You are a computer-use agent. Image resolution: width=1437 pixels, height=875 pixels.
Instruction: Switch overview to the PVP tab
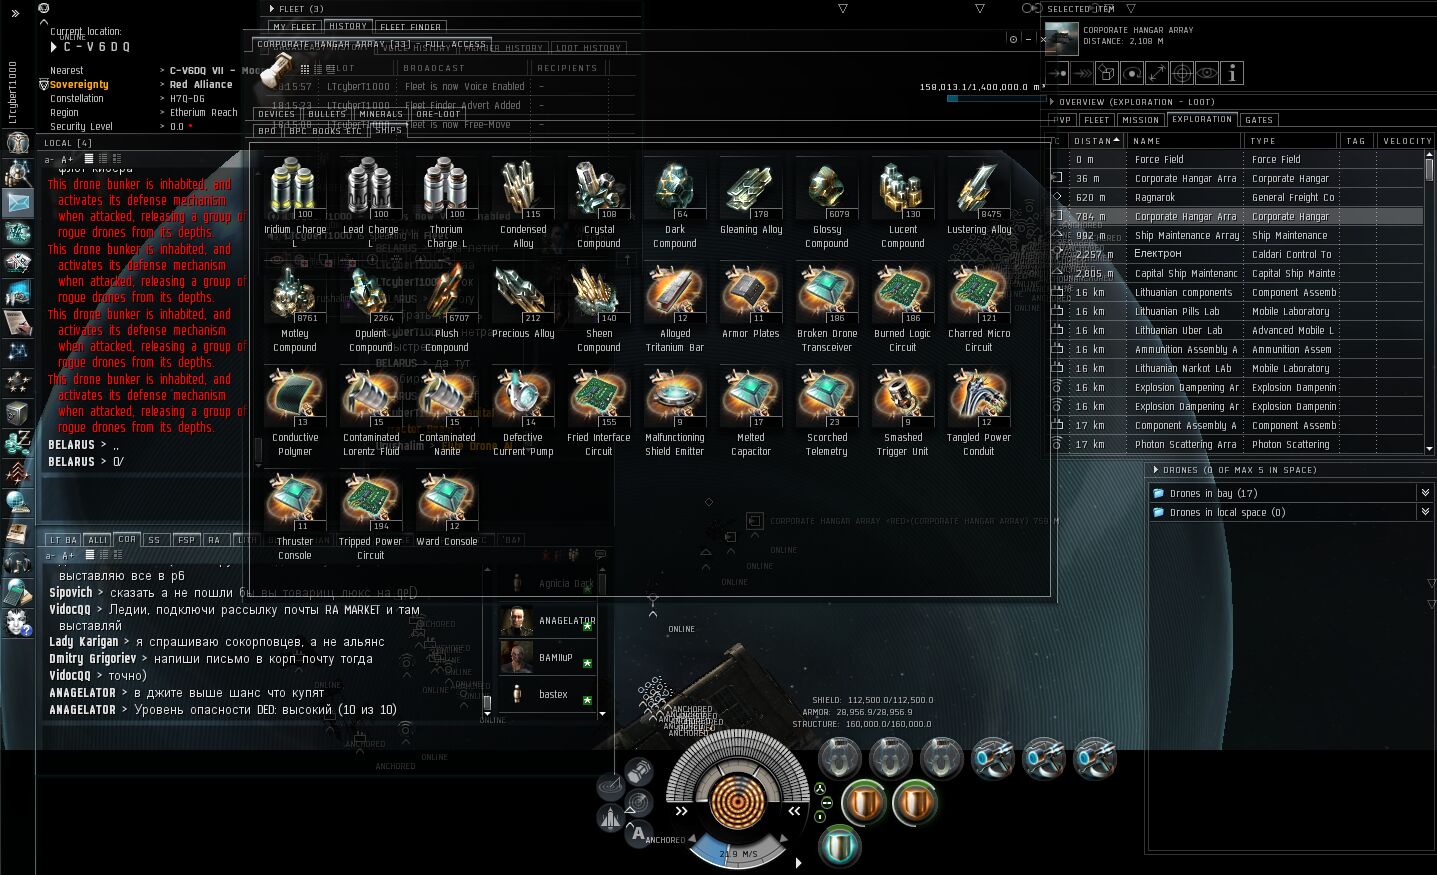(1061, 120)
